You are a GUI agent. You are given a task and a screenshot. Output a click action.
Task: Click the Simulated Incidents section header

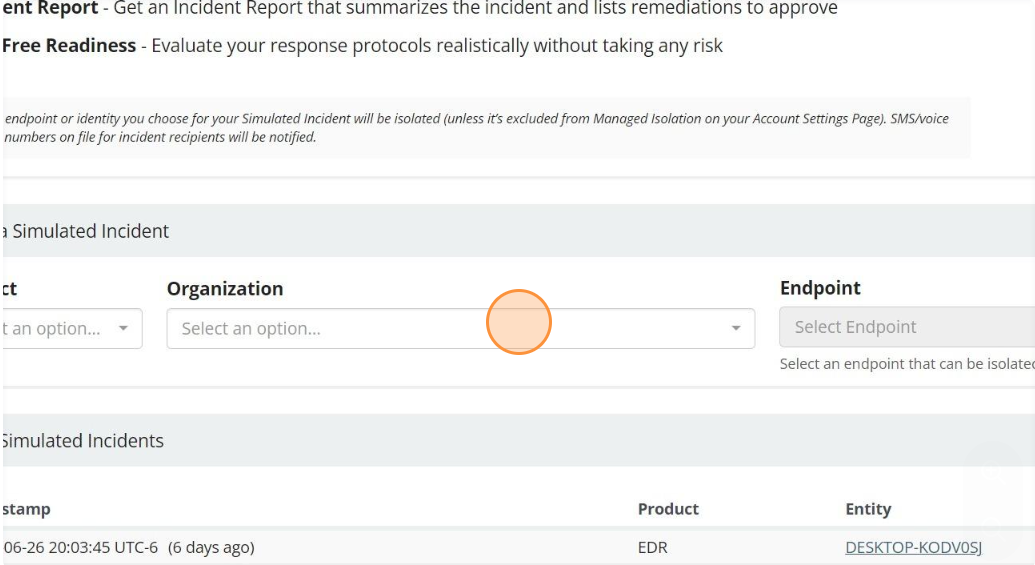coord(84,441)
